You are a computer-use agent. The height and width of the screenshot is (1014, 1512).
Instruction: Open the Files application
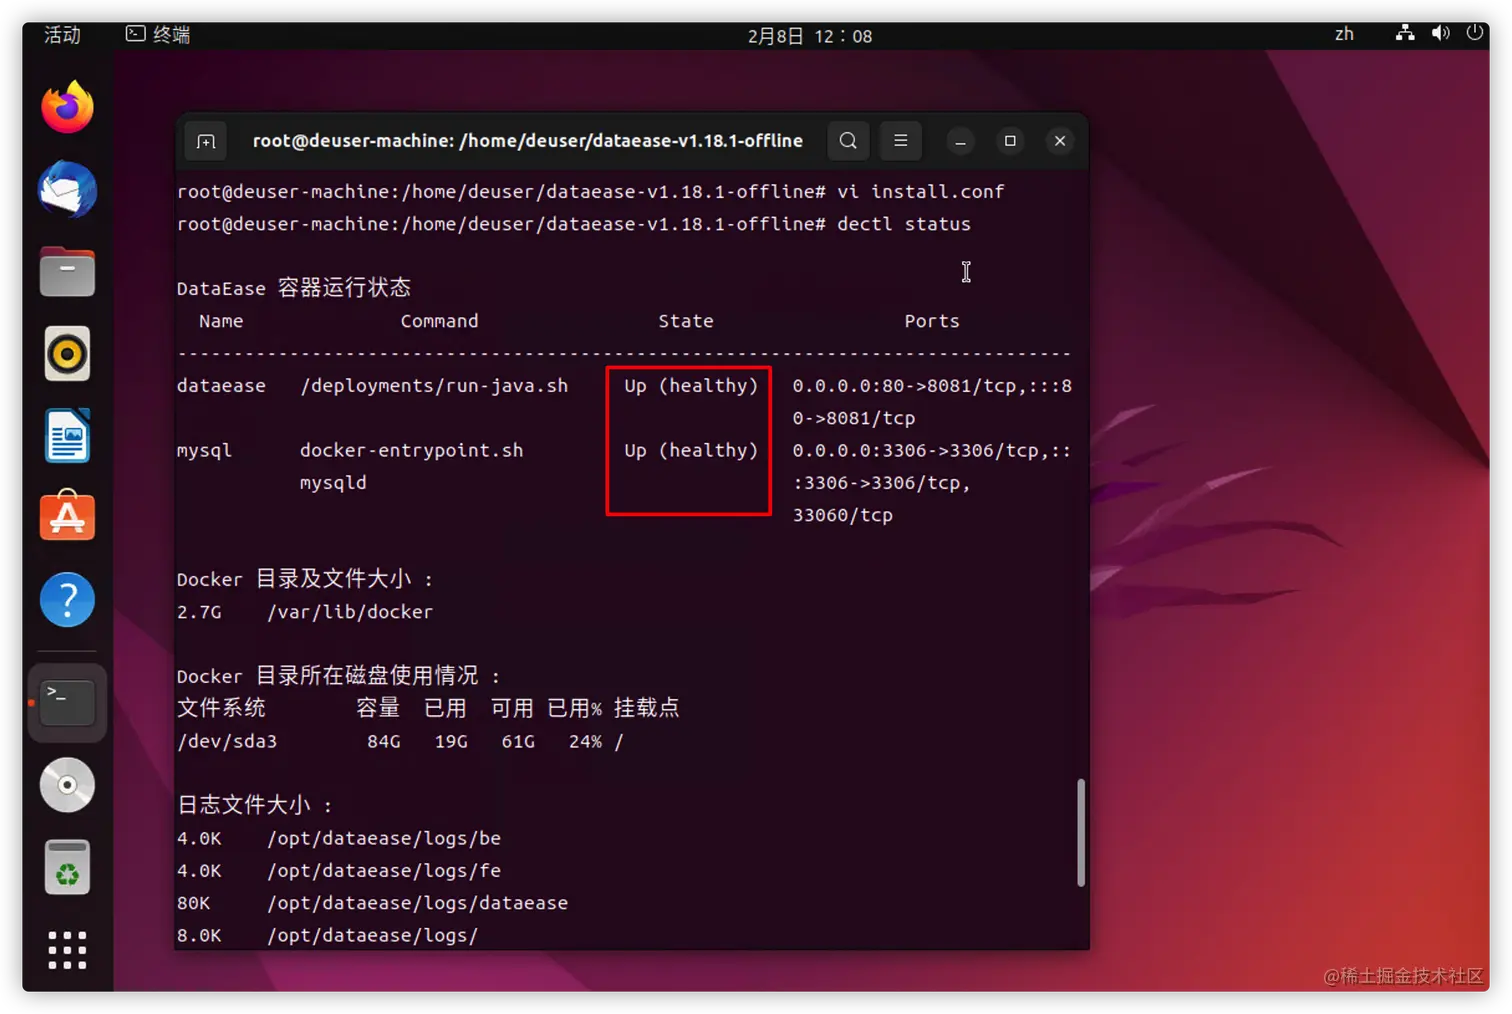[x=66, y=271]
